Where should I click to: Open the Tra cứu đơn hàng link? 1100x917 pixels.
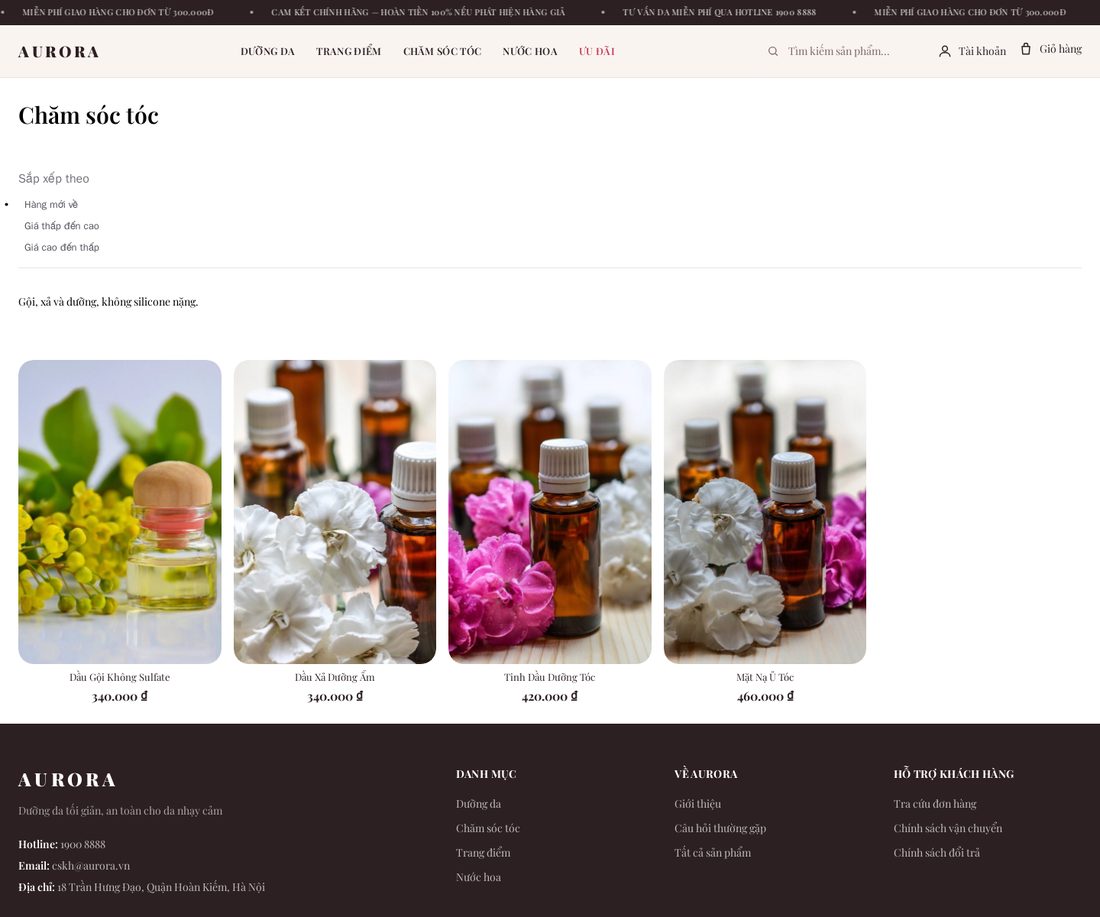935,804
